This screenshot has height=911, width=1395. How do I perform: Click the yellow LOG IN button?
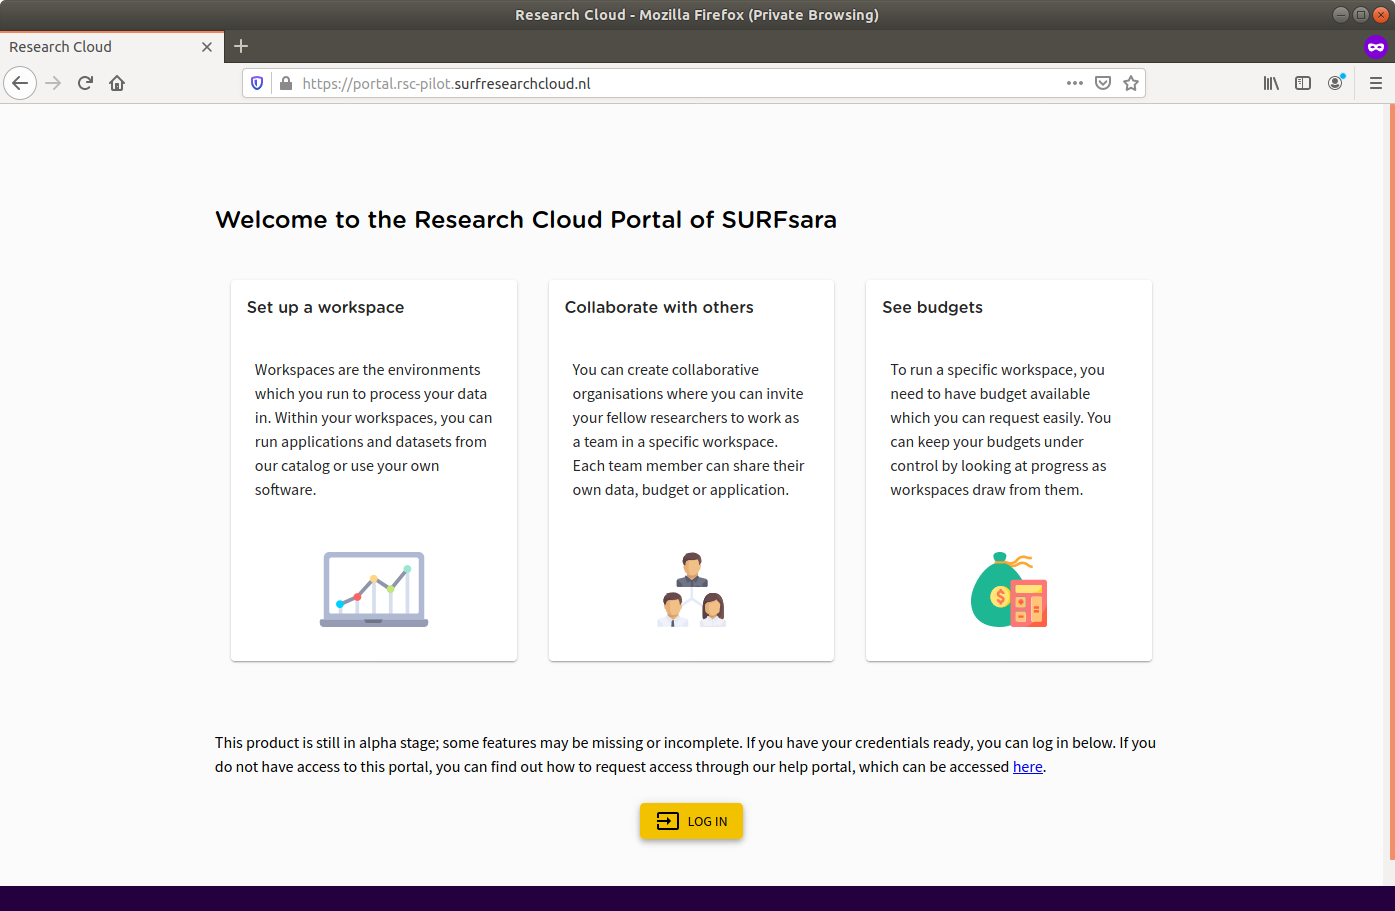[691, 821]
